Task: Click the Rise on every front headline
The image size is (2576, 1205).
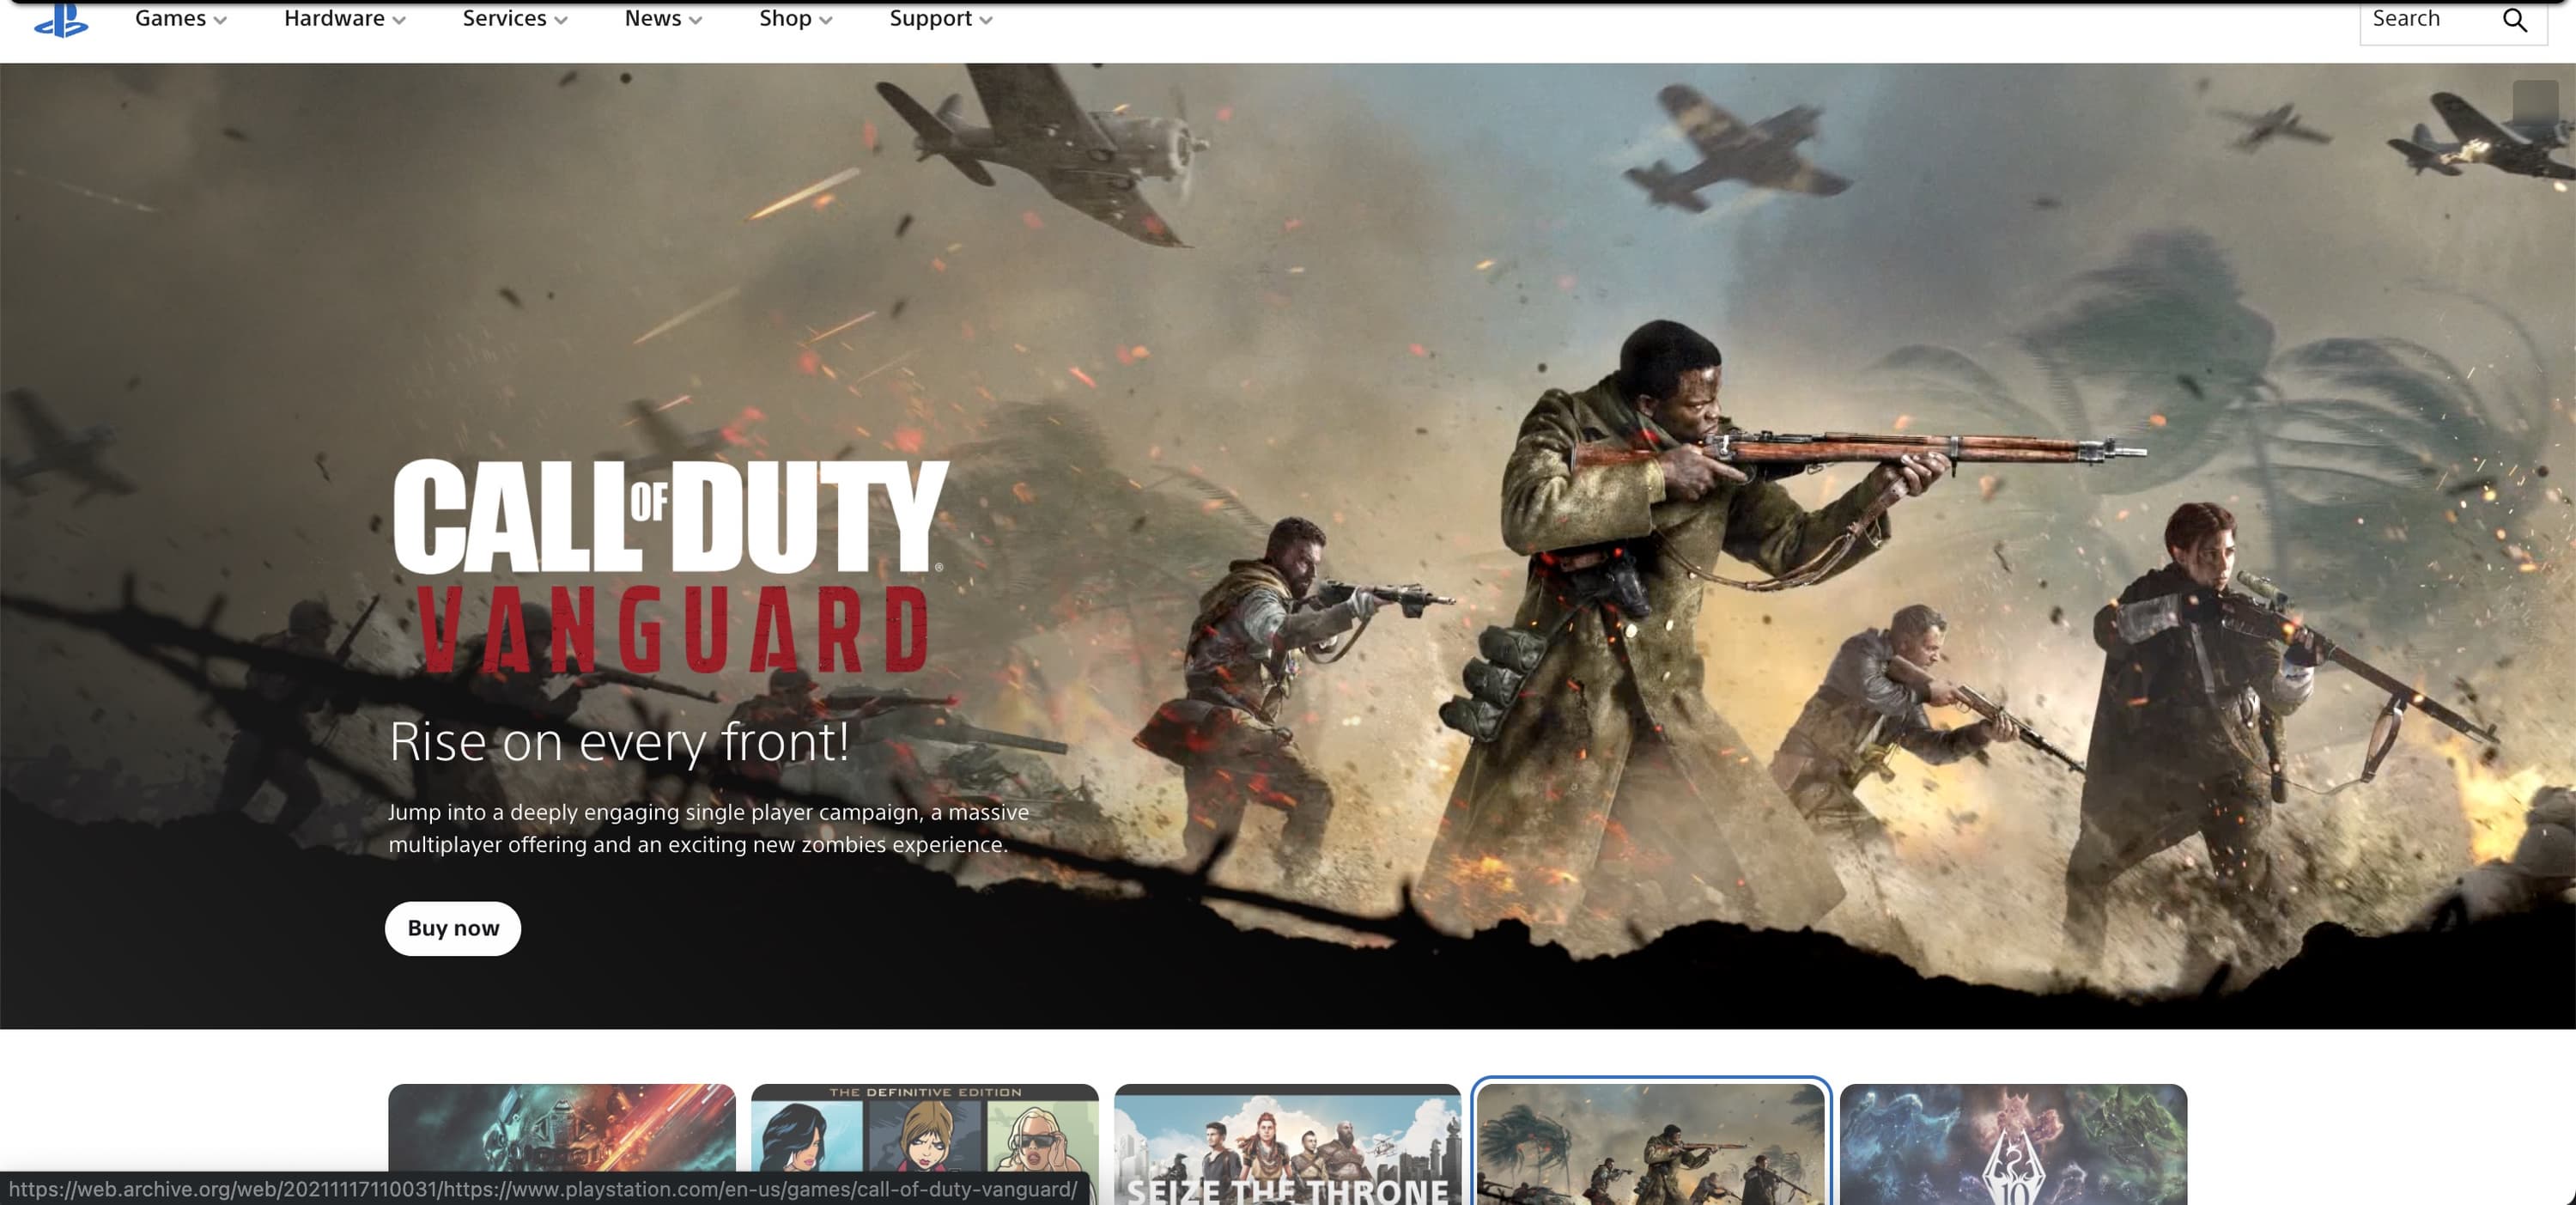Action: pyautogui.click(x=618, y=742)
